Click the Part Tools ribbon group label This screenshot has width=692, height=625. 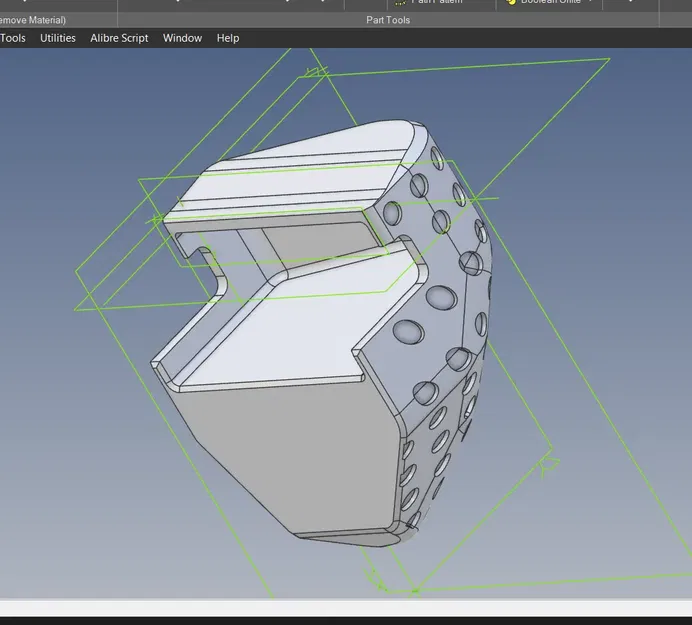tap(389, 20)
